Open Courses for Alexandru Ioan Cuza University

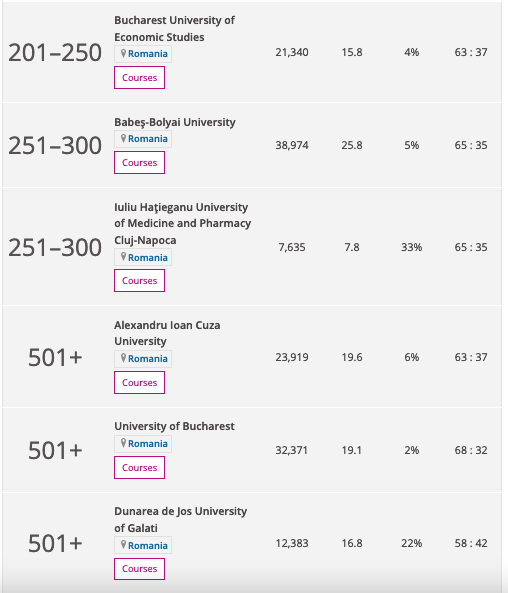pyautogui.click(x=140, y=382)
